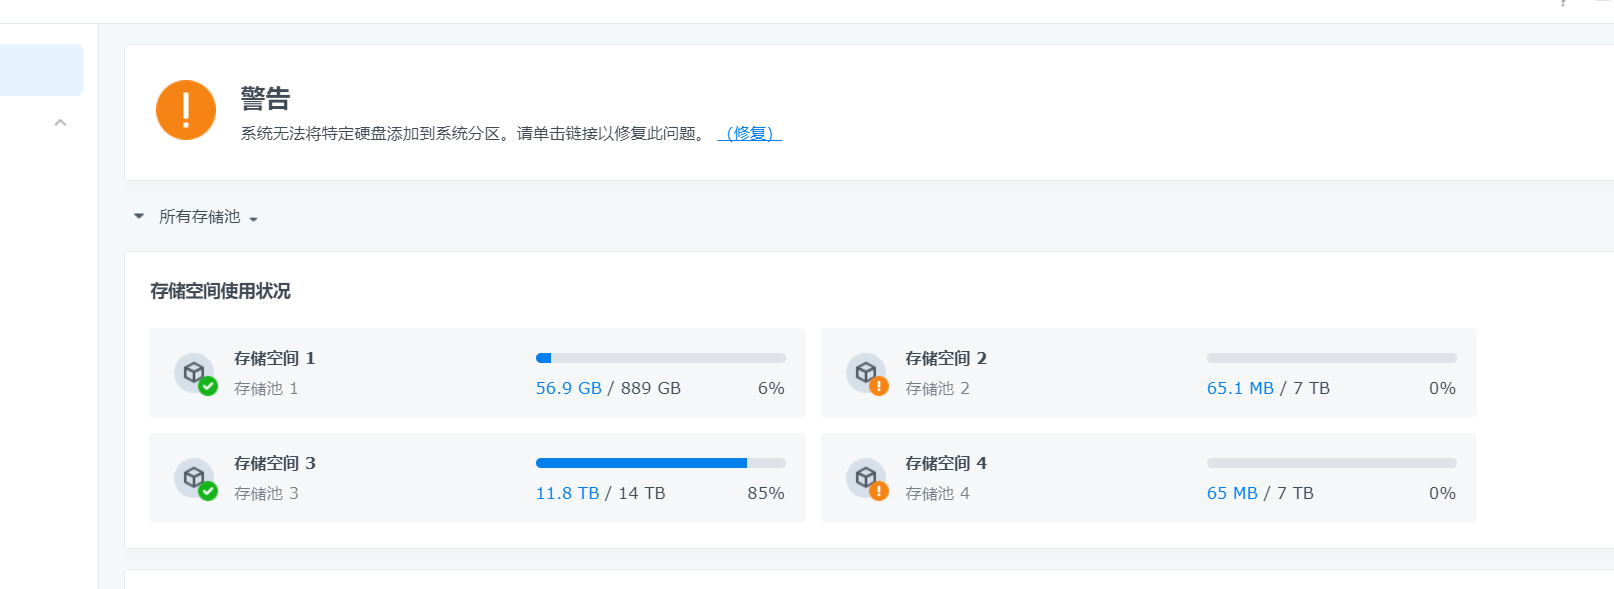
Task: Open the 存储空间 2 title
Action: click(x=946, y=358)
